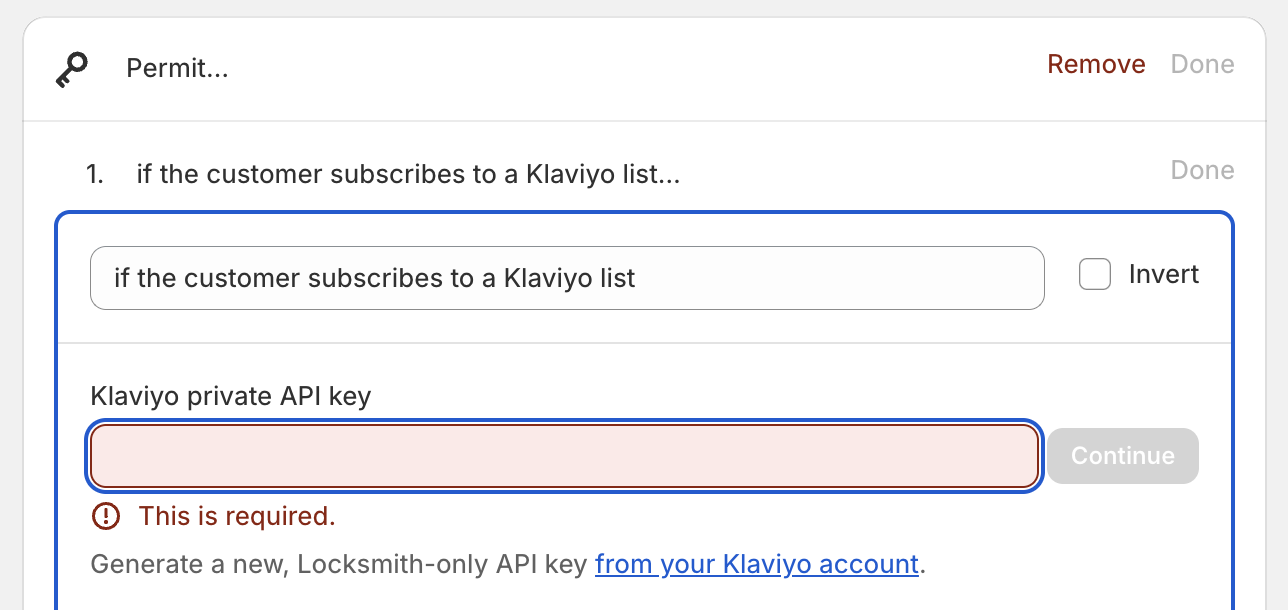The image size is (1288, 610).
Task: Click the grey Continue button
Action: tap(1123, 456)
